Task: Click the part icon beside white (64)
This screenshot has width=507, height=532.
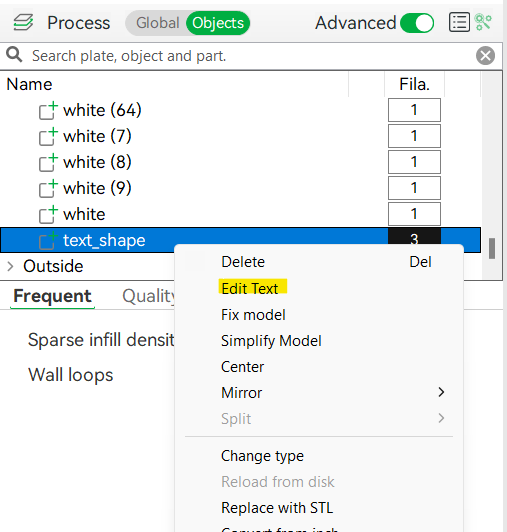Action: click(x=48, y=111)
